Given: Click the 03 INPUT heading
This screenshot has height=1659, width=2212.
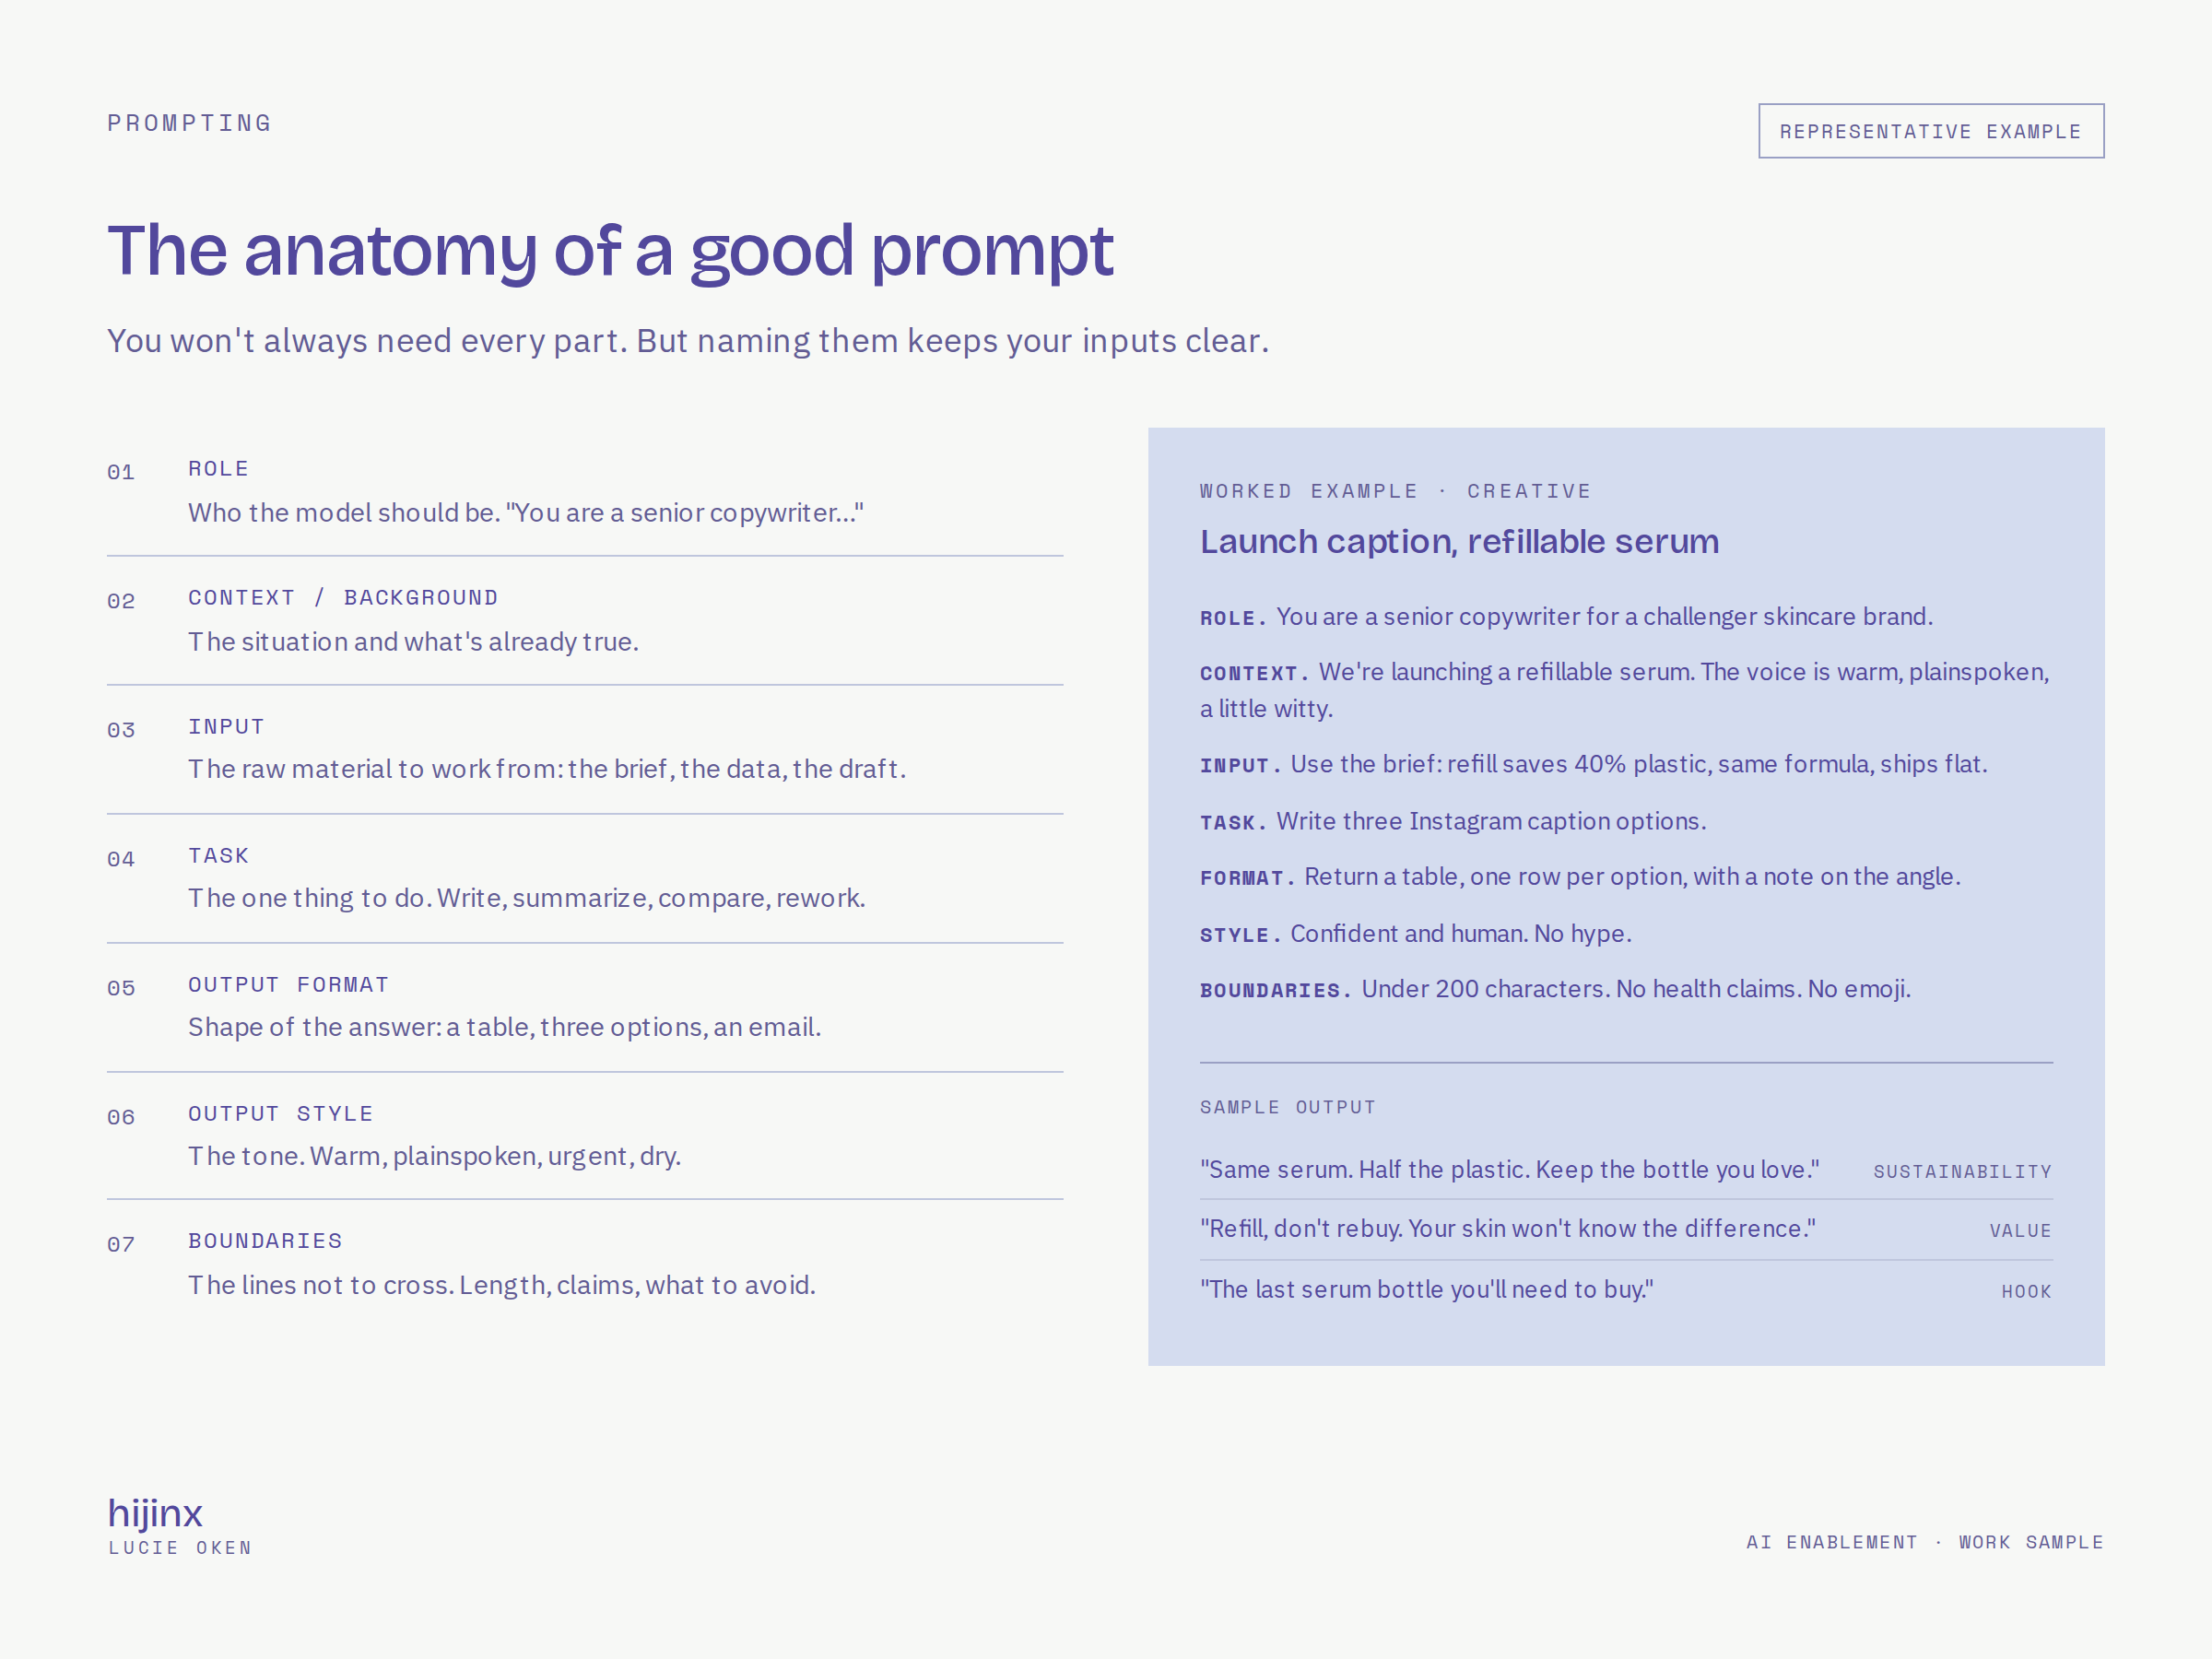Looking at the screenshot, I should tap(226, 727).
